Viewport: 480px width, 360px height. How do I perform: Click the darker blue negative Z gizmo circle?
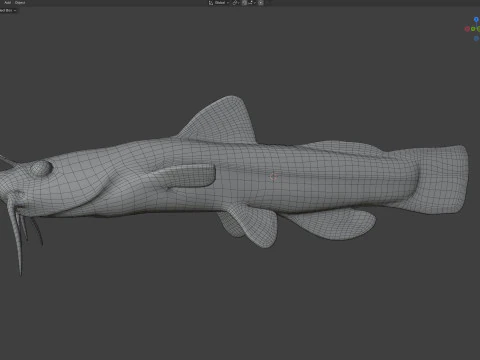point(476,39)
